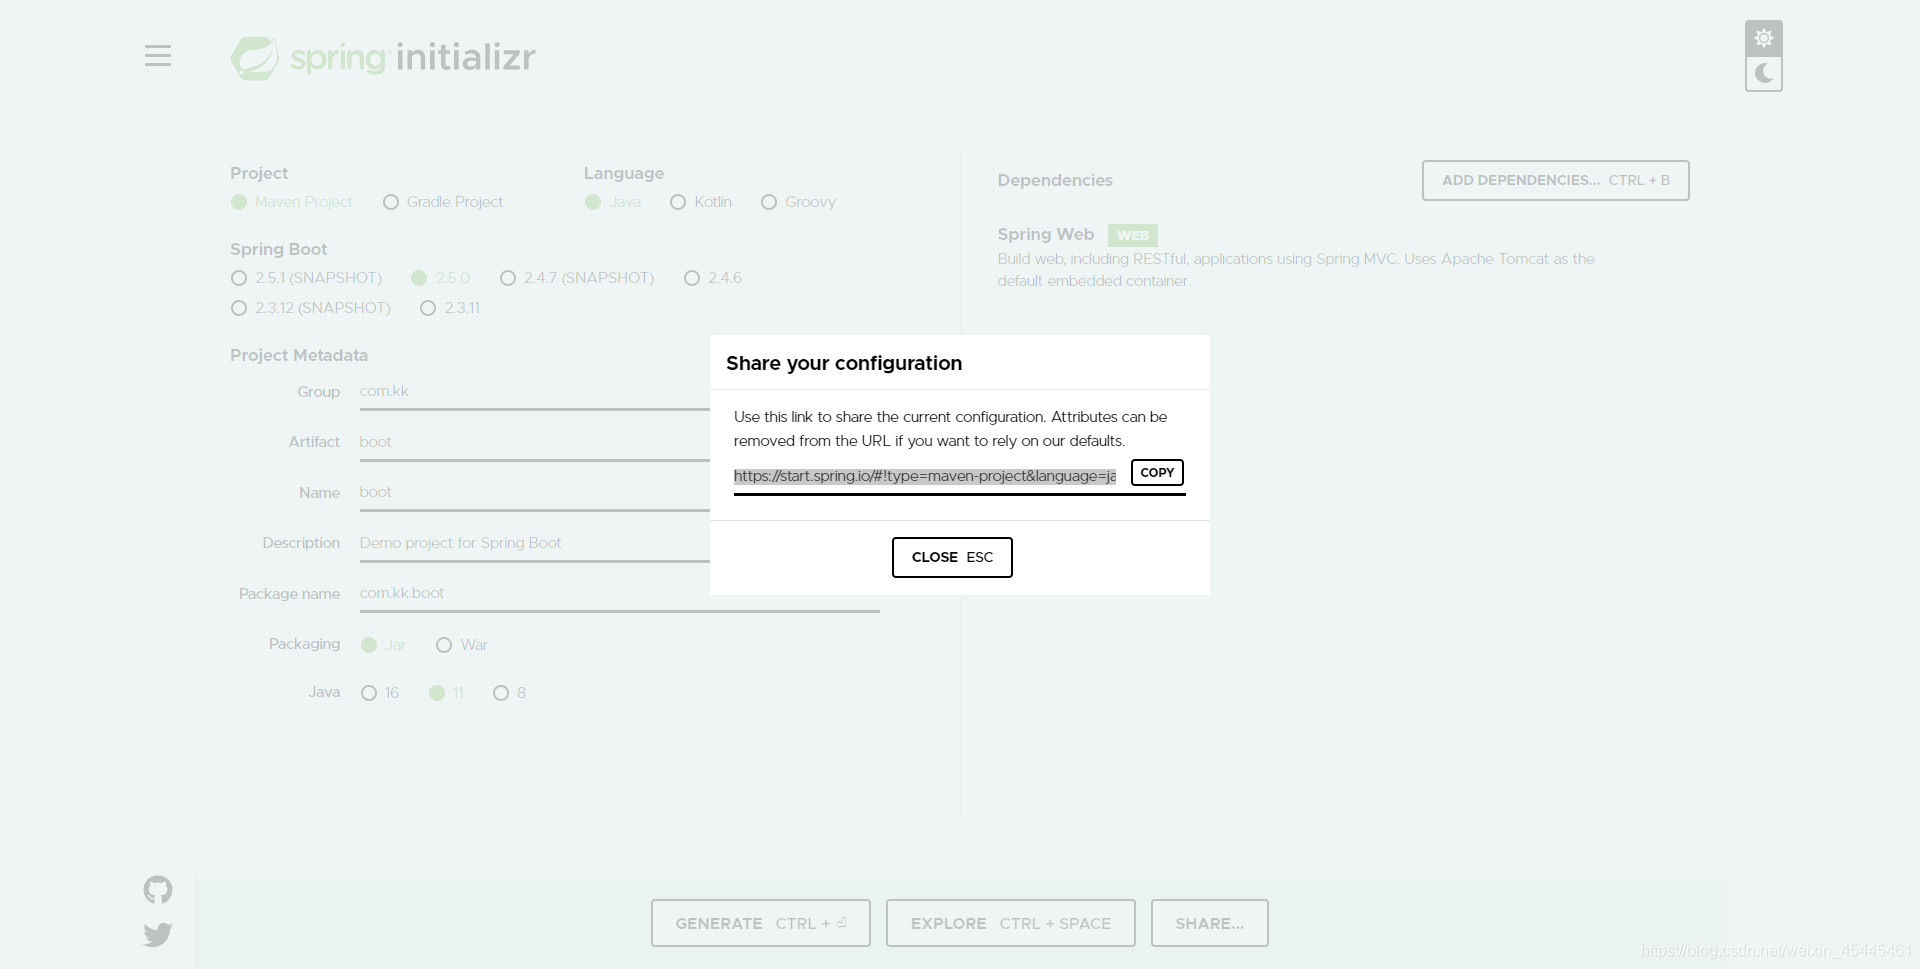Click the Generate button
This screenshot has width=1920, height=969.
(761, 923)
